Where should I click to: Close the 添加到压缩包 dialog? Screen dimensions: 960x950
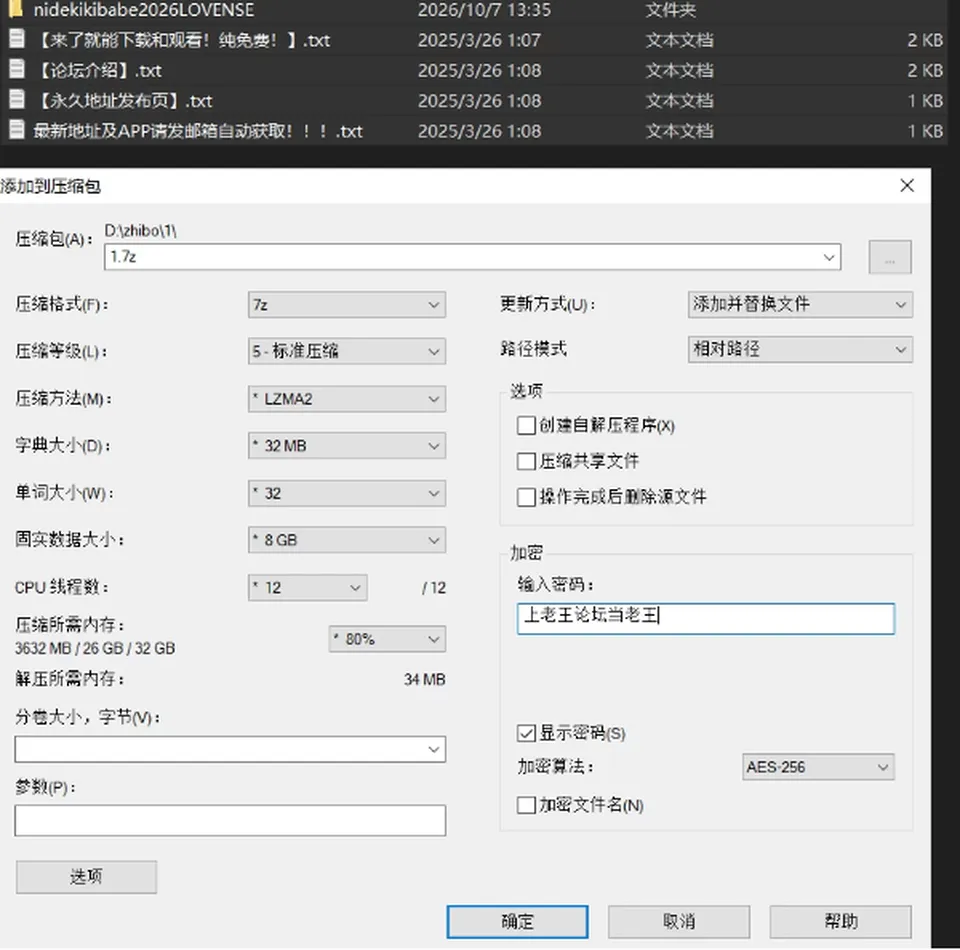pos(907,185)
